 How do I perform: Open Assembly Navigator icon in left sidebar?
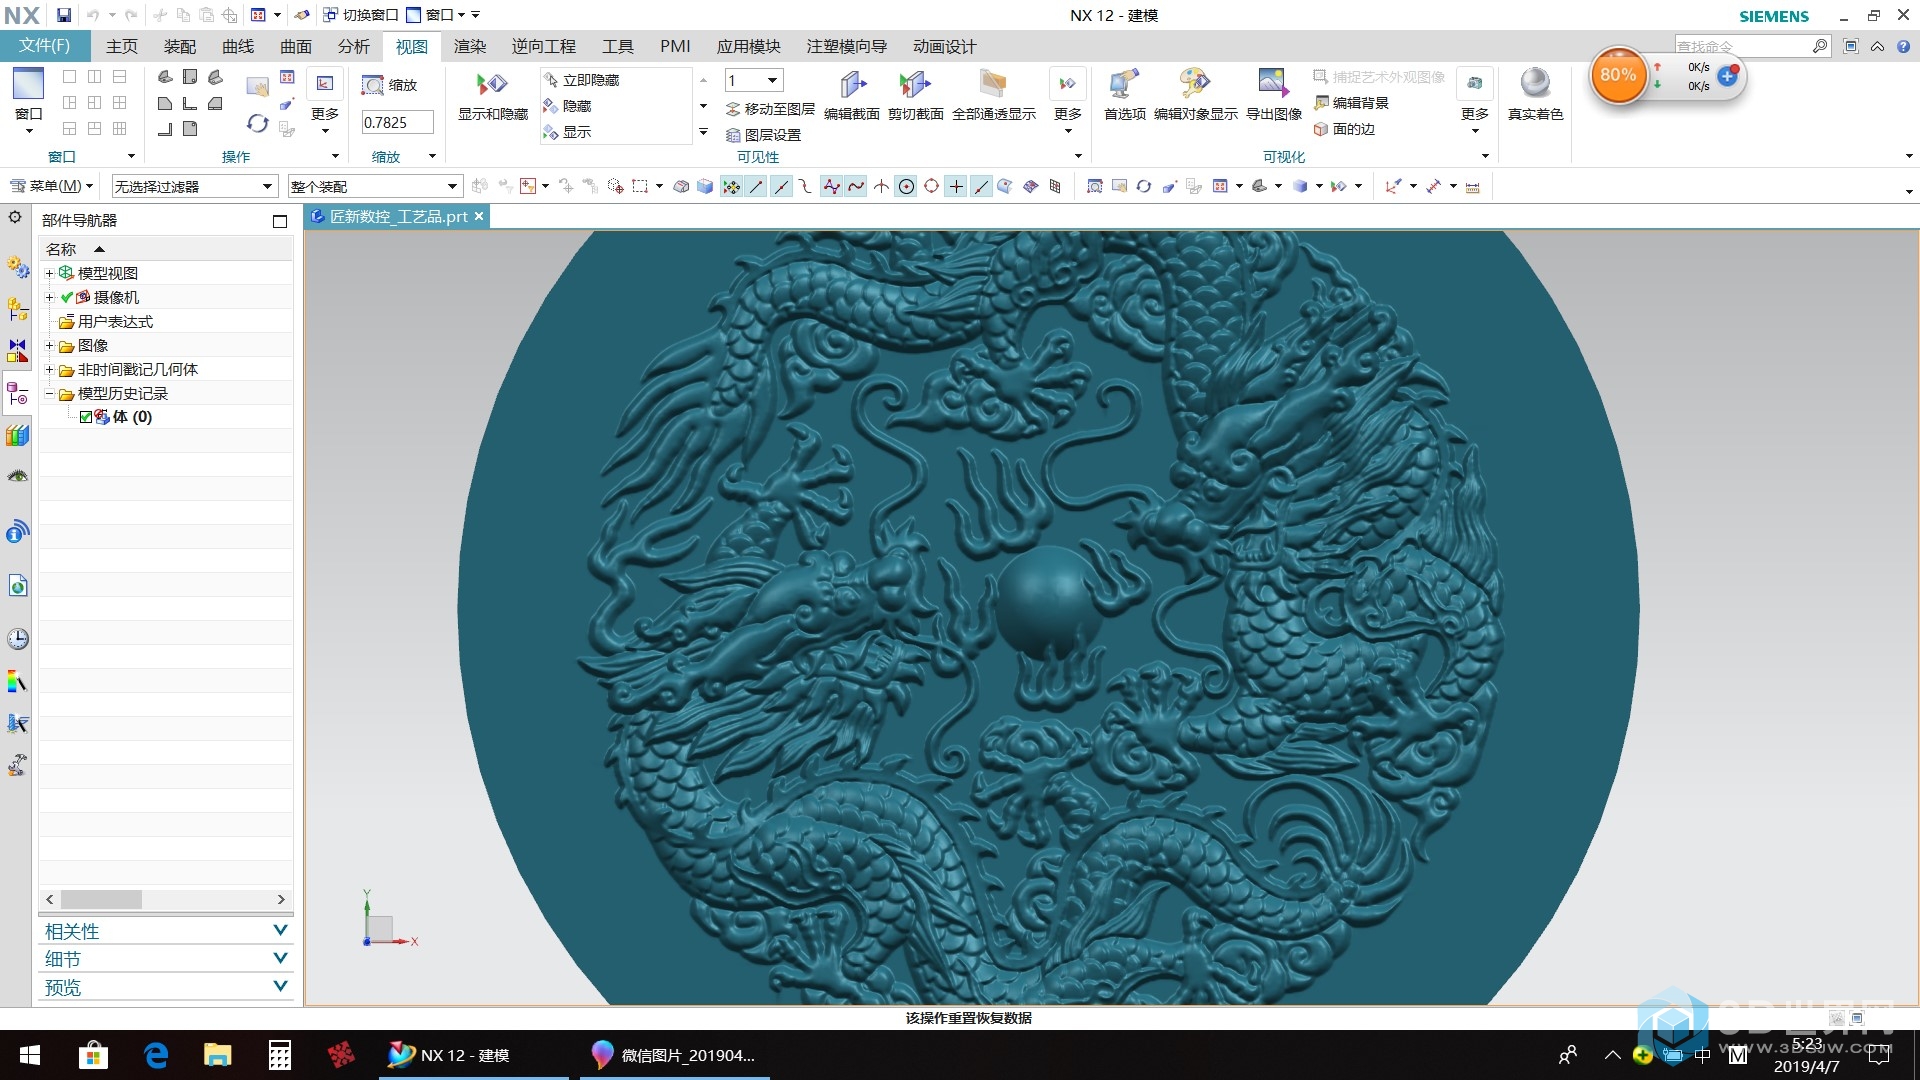18,310
